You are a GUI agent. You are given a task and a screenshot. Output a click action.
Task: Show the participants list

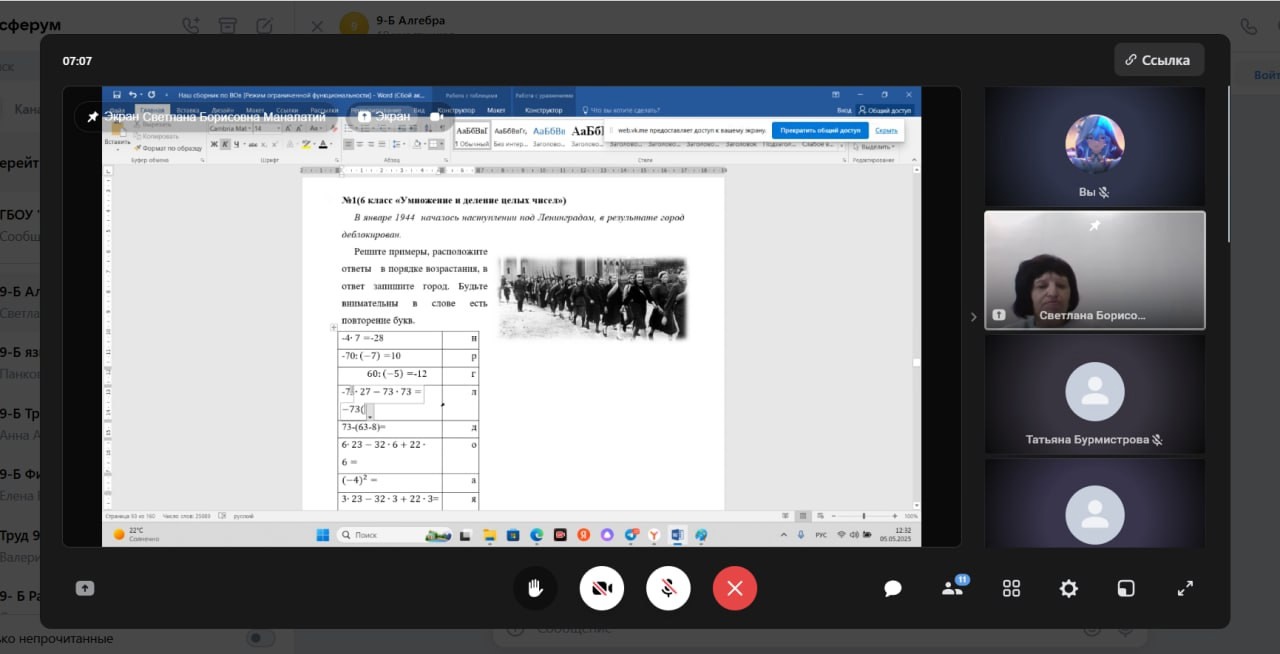coord(953,587)
